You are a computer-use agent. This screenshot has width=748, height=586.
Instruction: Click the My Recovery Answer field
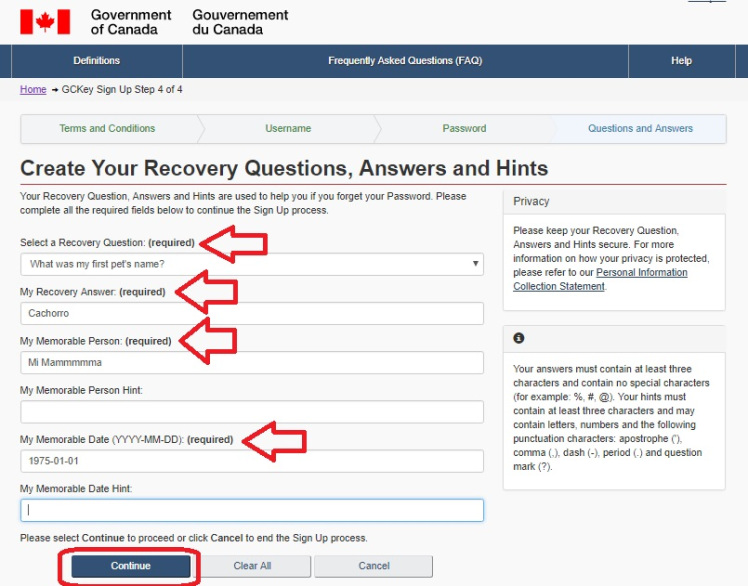[251, 313]
